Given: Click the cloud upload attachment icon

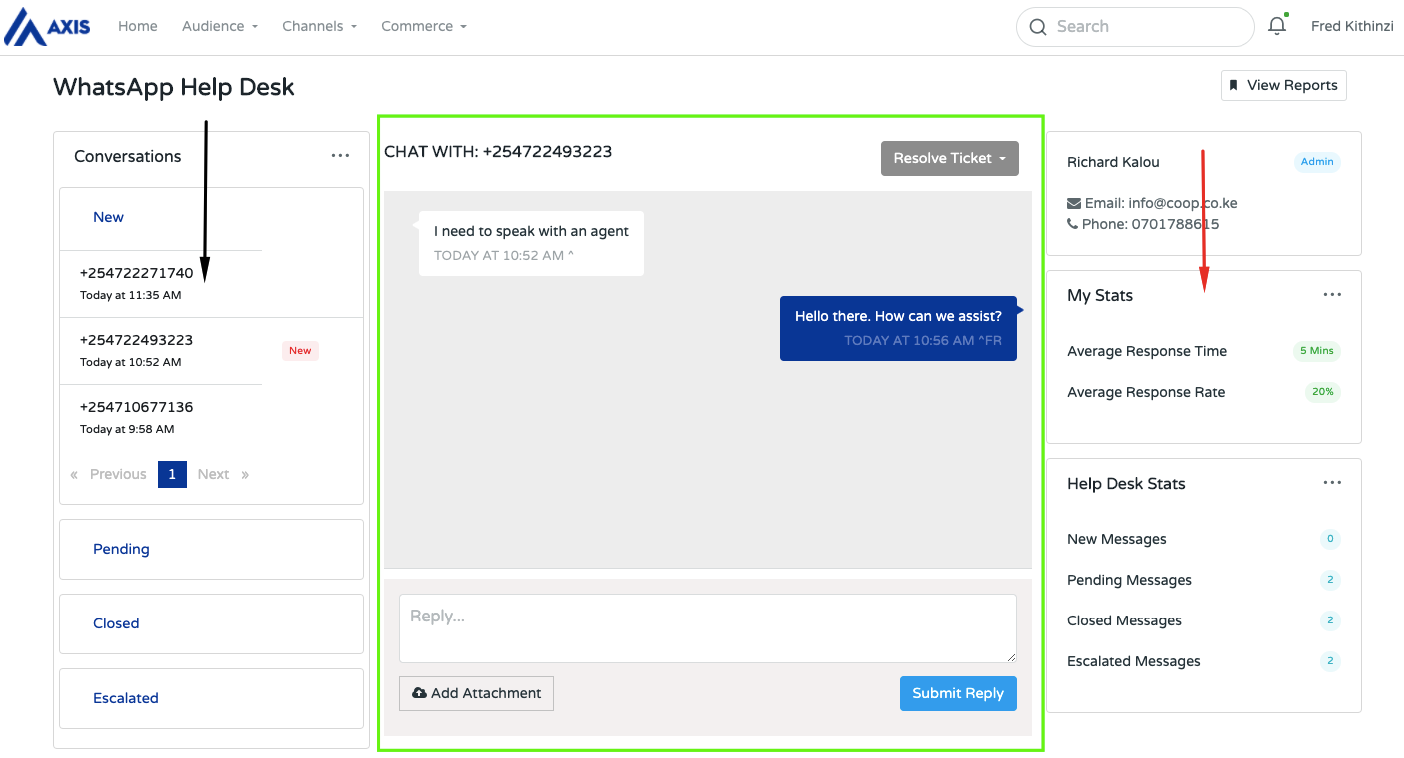Looking at the screenshot, I should point(419,693).
